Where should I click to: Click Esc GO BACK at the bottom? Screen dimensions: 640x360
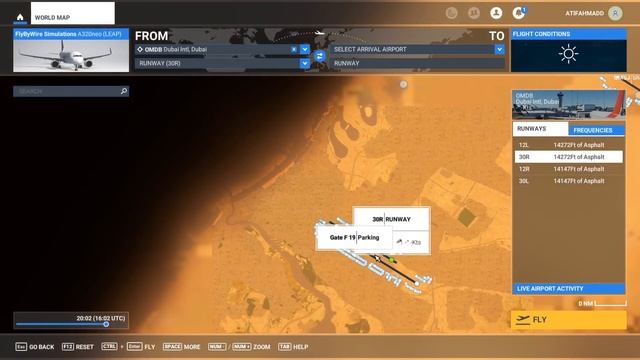35,347
